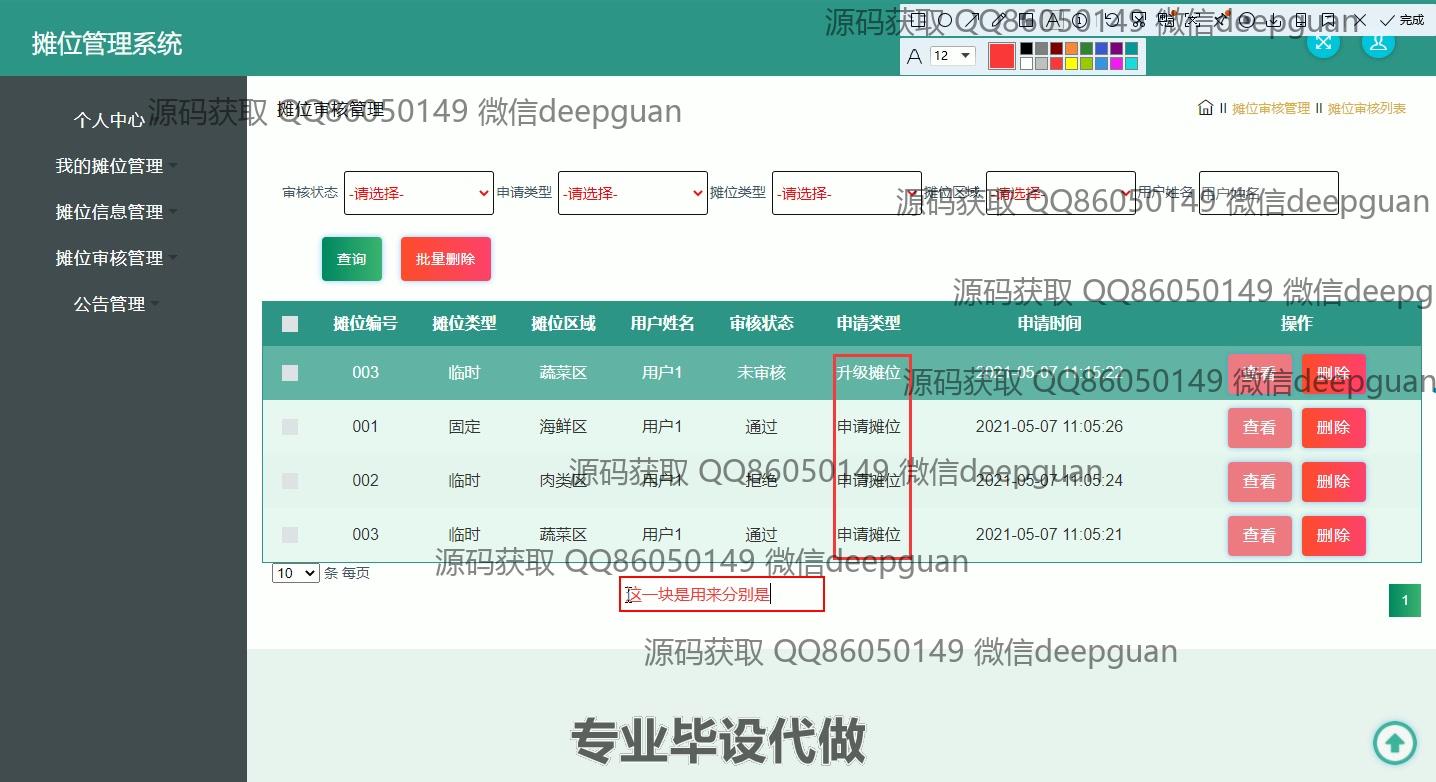The width and height of the screenshot is (1436, 782).
Task: Open 摊位信息管理 in the sidebar menu
Action: tap(109, 212)
